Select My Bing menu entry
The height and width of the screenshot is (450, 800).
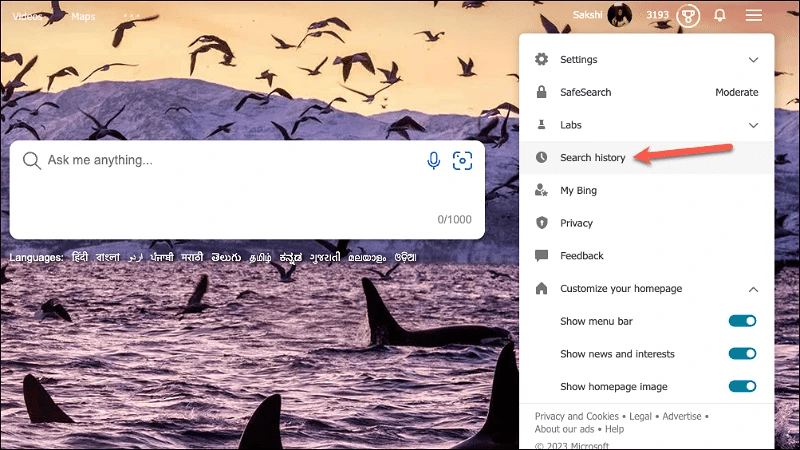pyautogui.click(x=579, y=190)
